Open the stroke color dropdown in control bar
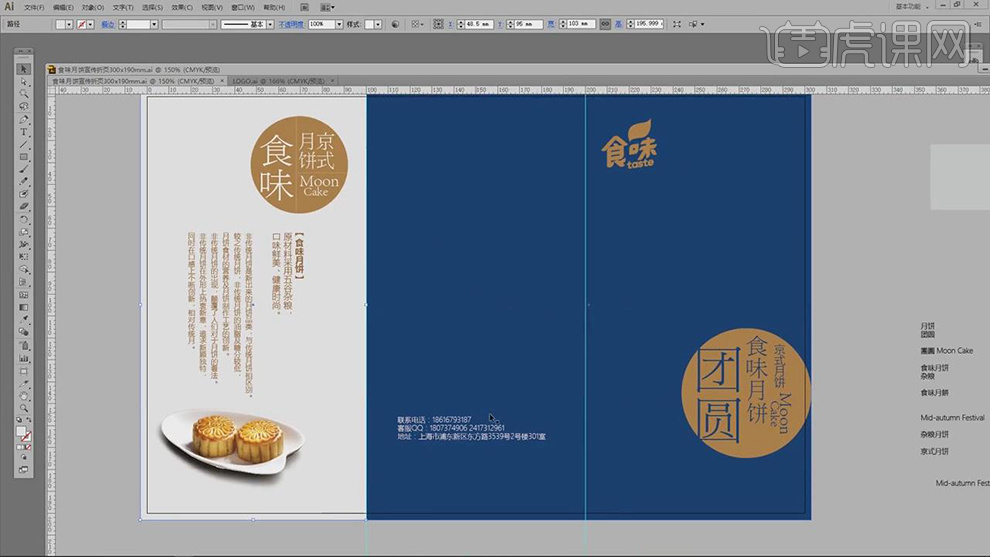Image resolution: width=990 pixels, height=557 pixels. coord(90,24)
